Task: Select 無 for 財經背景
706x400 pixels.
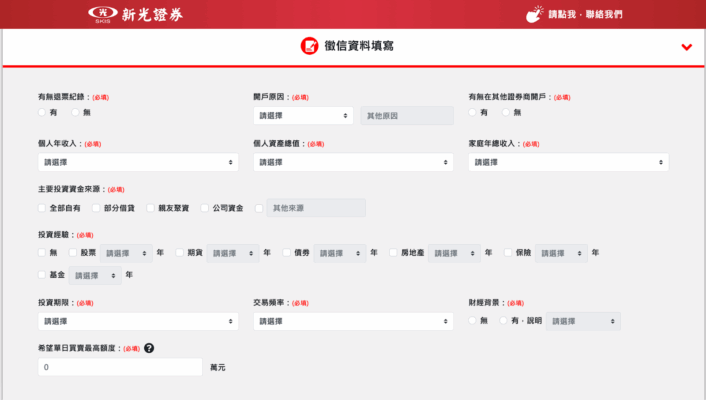Action: pyautogui.click(x=472, y=320)
